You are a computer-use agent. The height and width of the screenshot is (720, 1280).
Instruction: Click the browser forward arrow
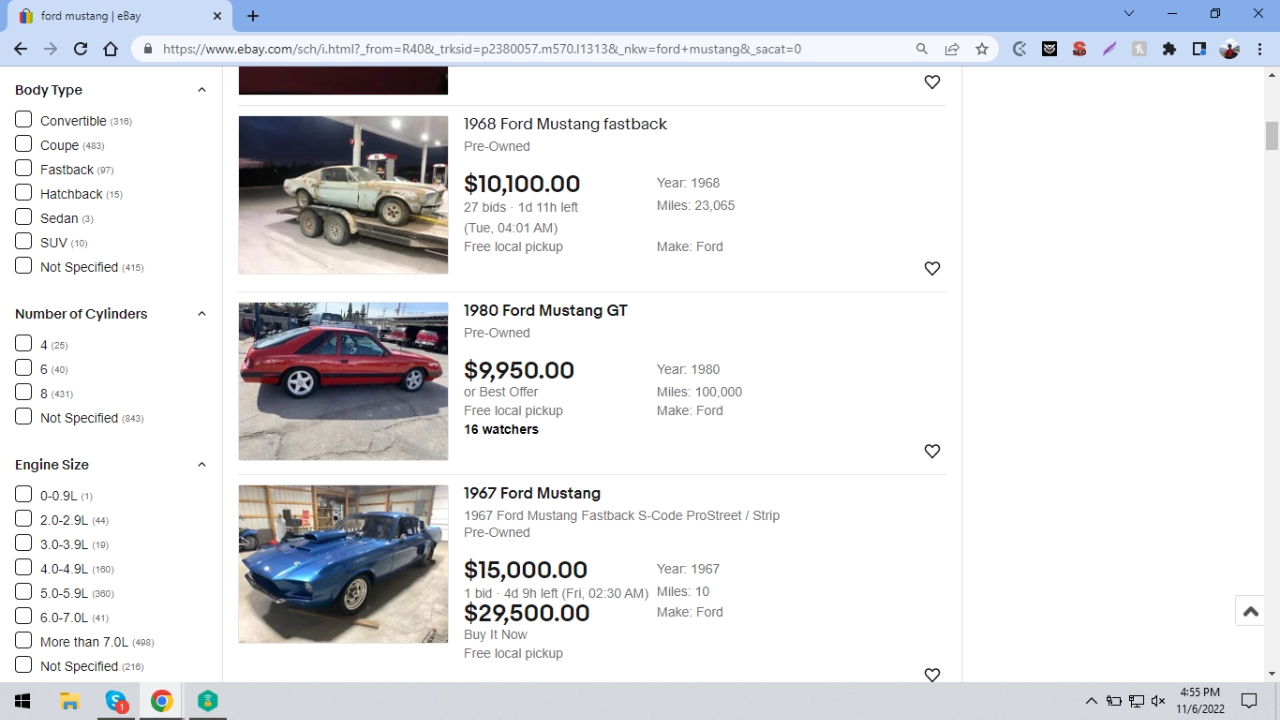[50, 48]
